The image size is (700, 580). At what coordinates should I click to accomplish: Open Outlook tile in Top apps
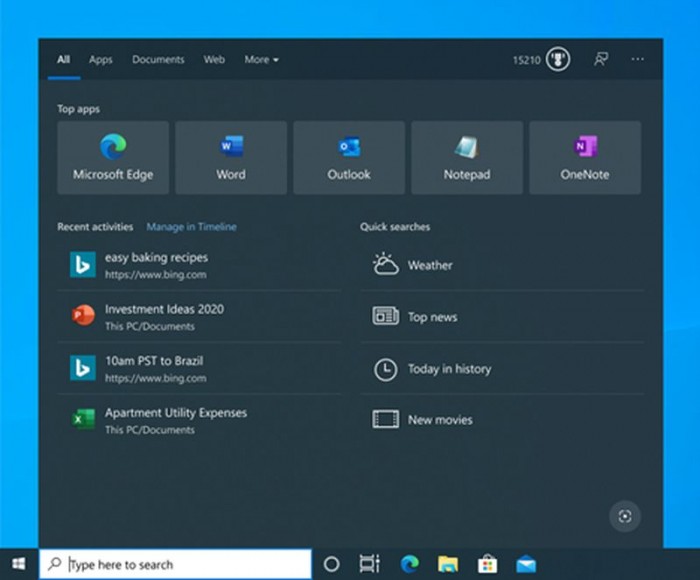tap(349, 157)
